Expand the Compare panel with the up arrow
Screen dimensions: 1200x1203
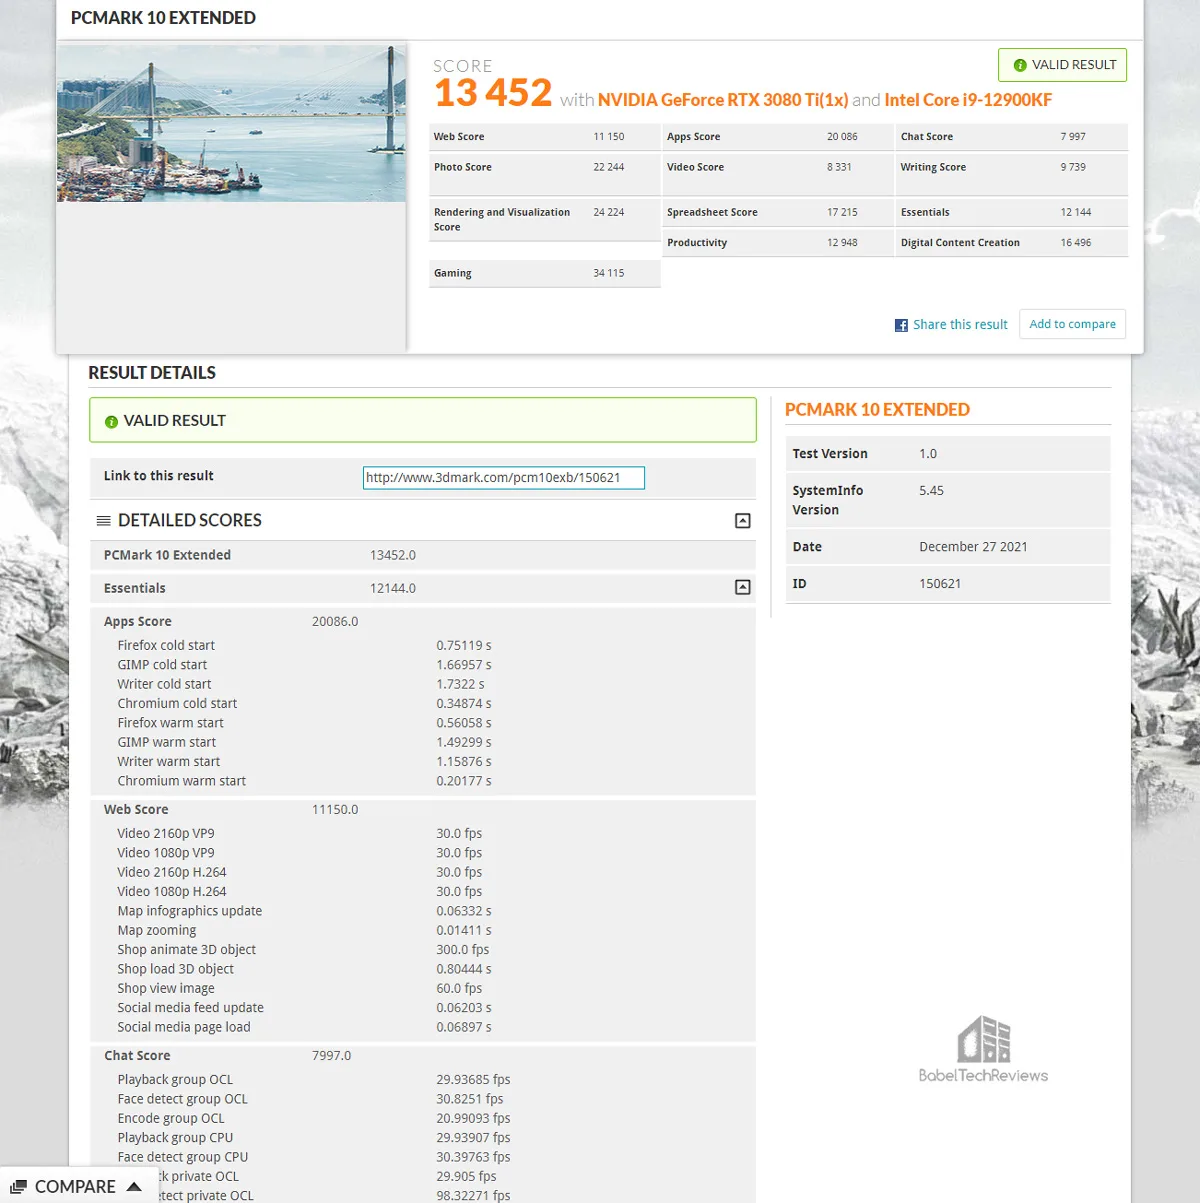tap(134, 1187)
